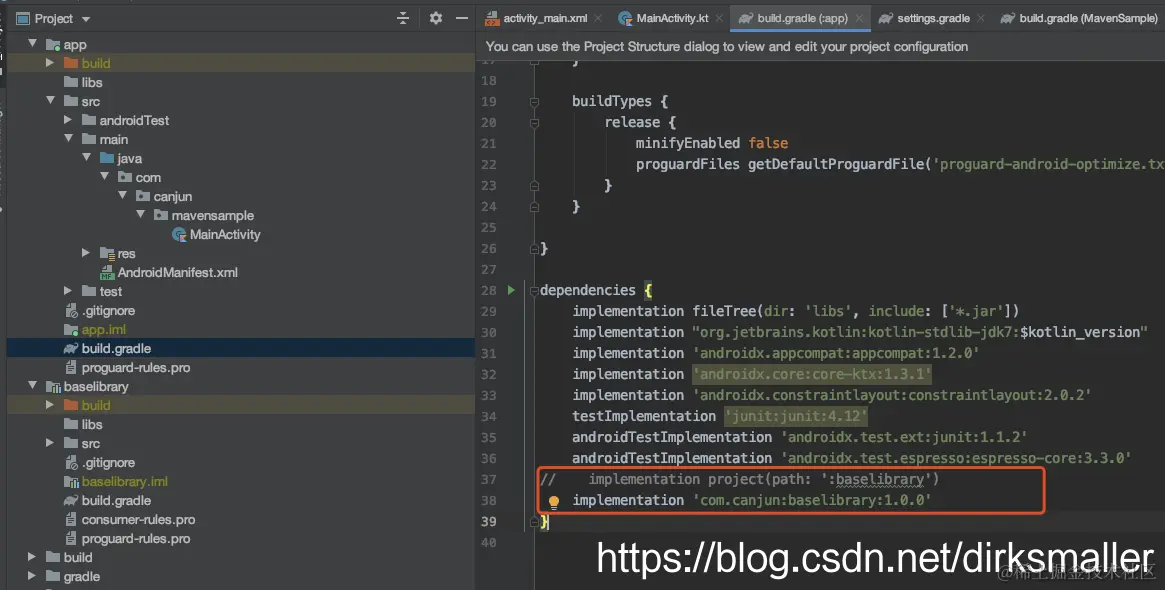The width and height of the screenshot is (1165, 590).
Task: Click the 'buildTypes {' code line
Action: [620, 101]
